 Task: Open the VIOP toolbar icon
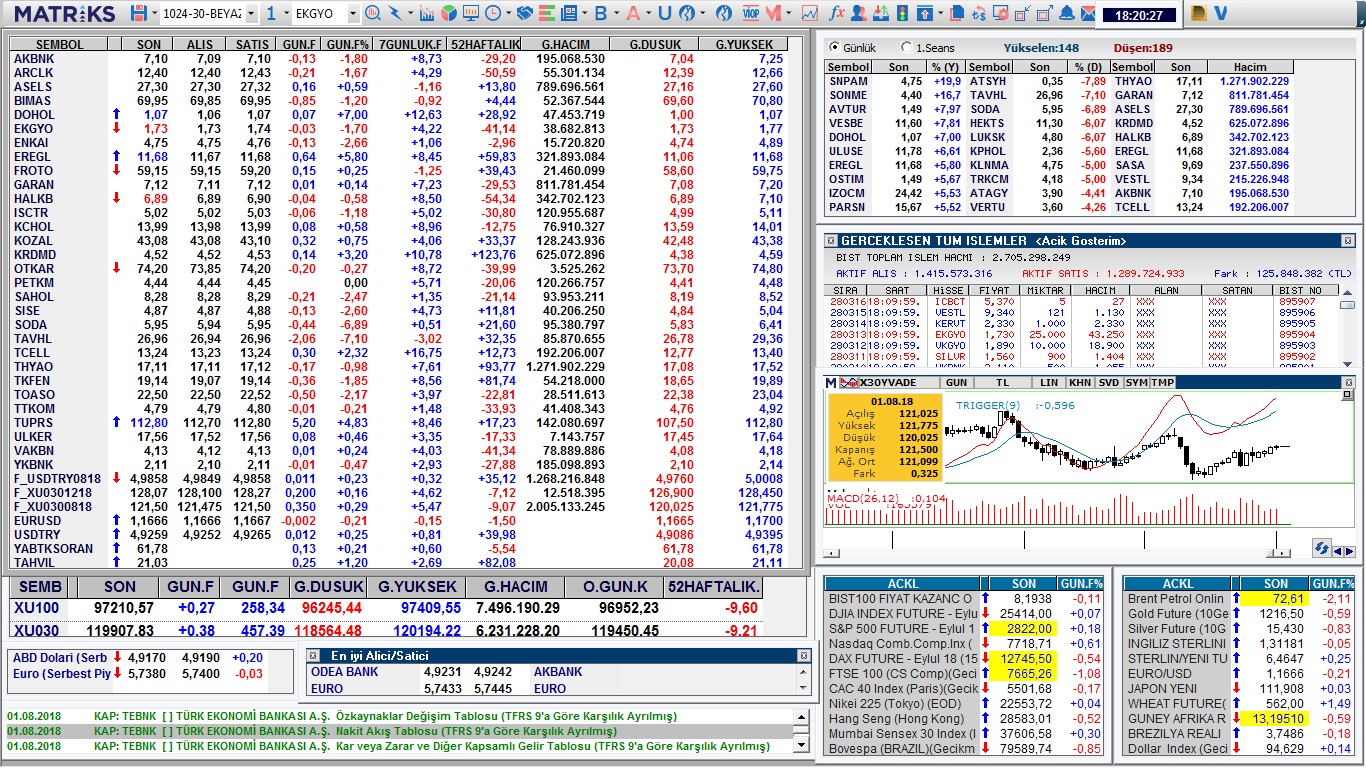[750, 14]
